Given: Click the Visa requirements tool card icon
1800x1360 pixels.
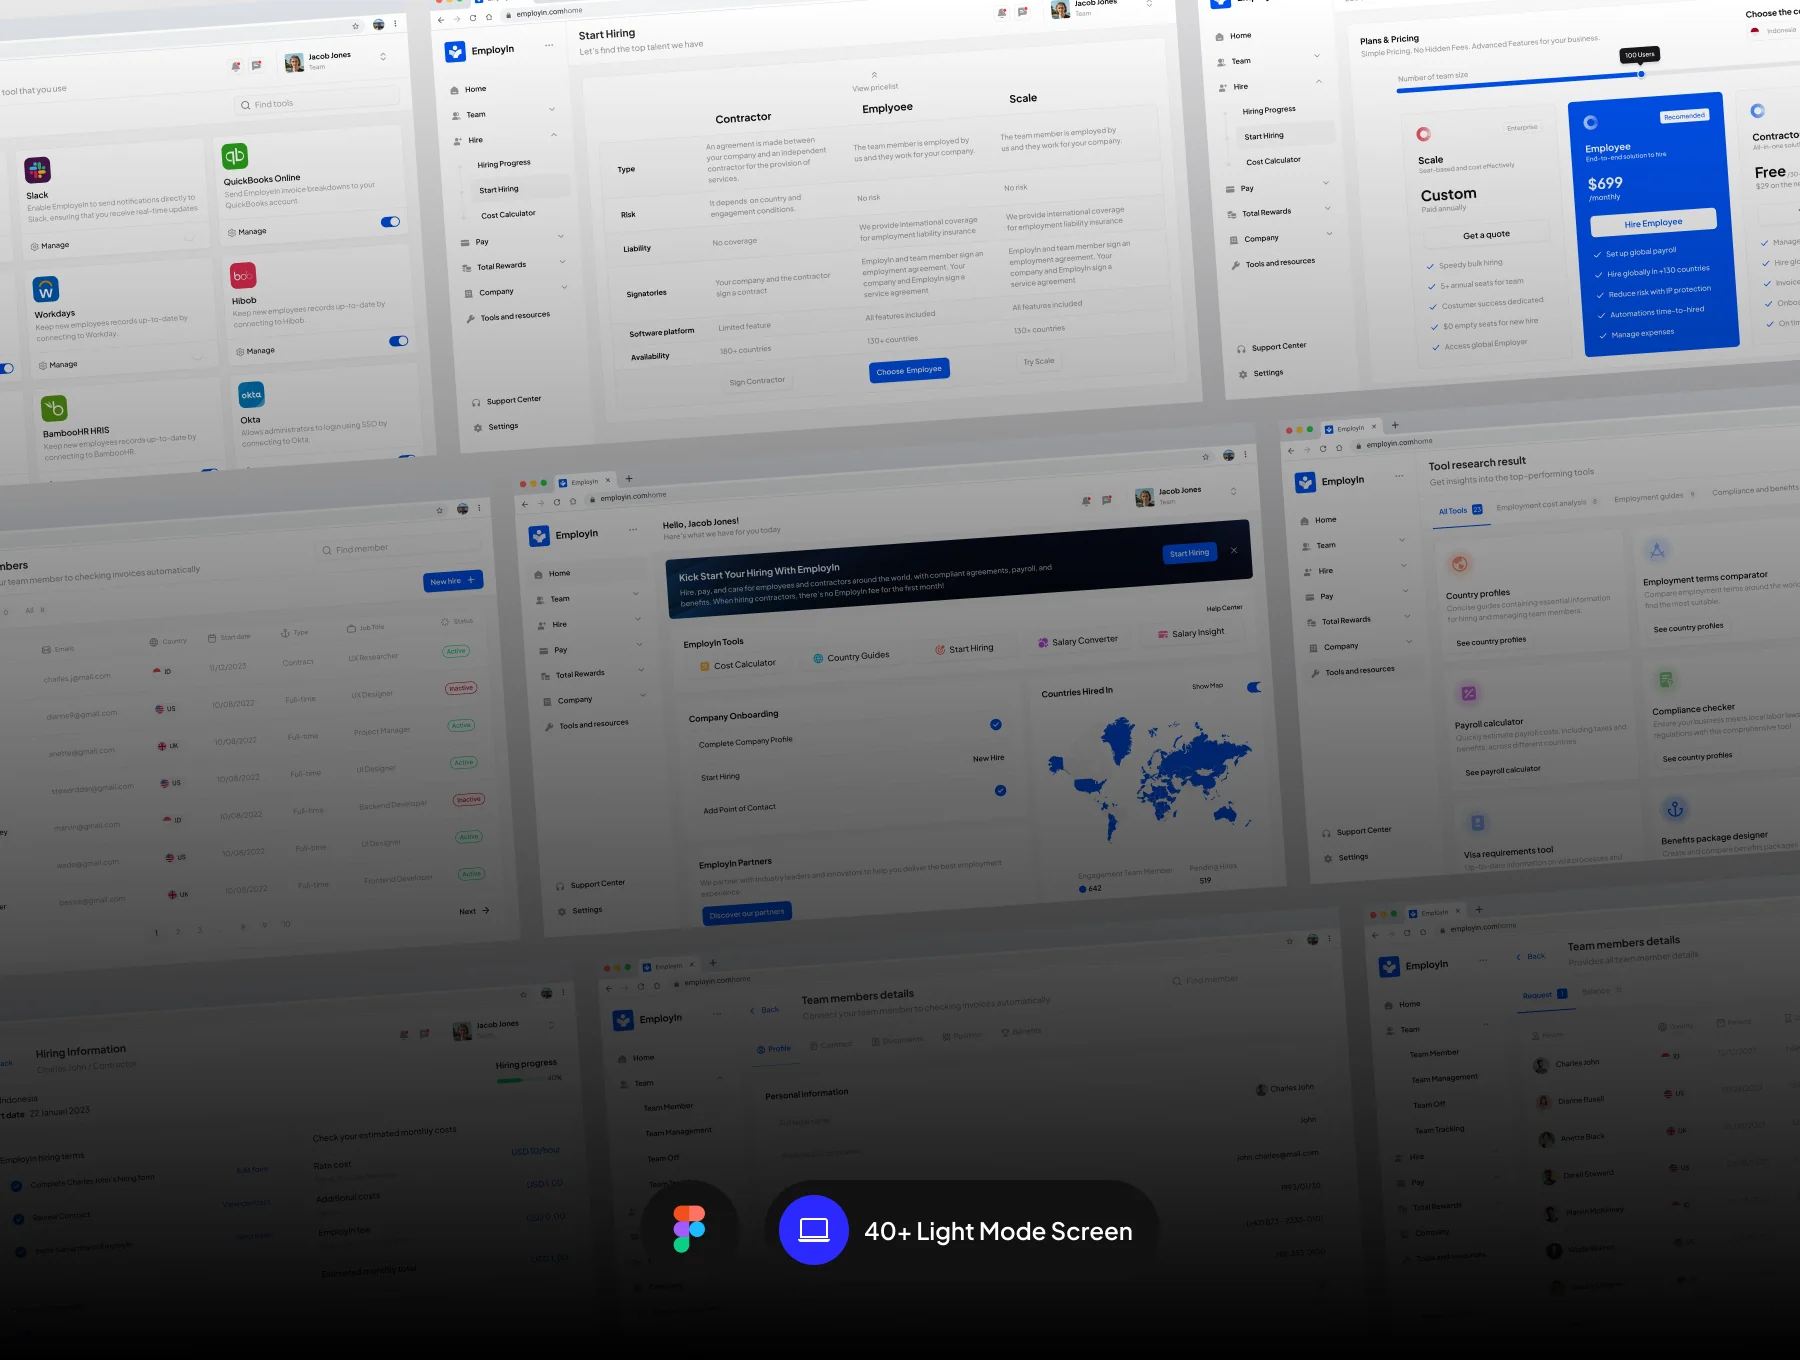Looking at the screenshot, I should [x=1477, y=823].
